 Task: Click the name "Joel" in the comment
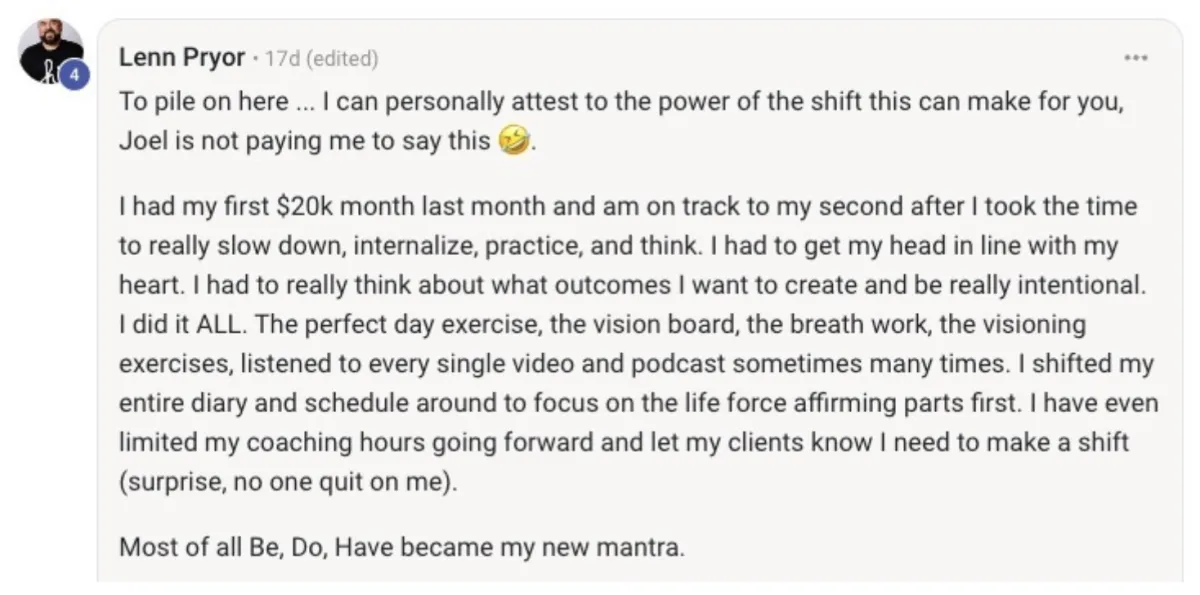[142, 141]
